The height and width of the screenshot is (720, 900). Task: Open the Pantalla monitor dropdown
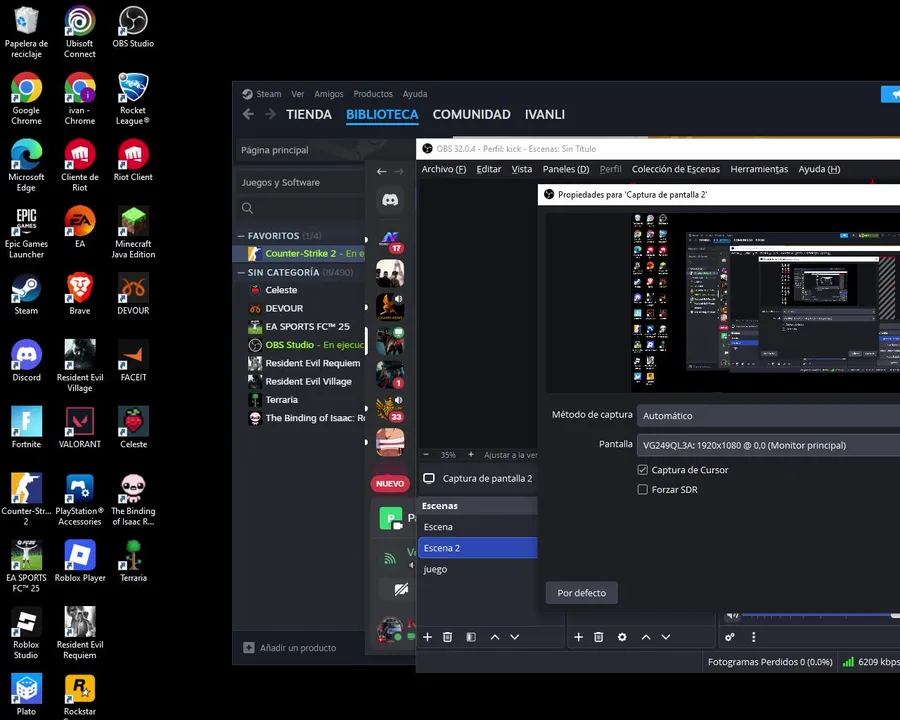pos(769,445)
